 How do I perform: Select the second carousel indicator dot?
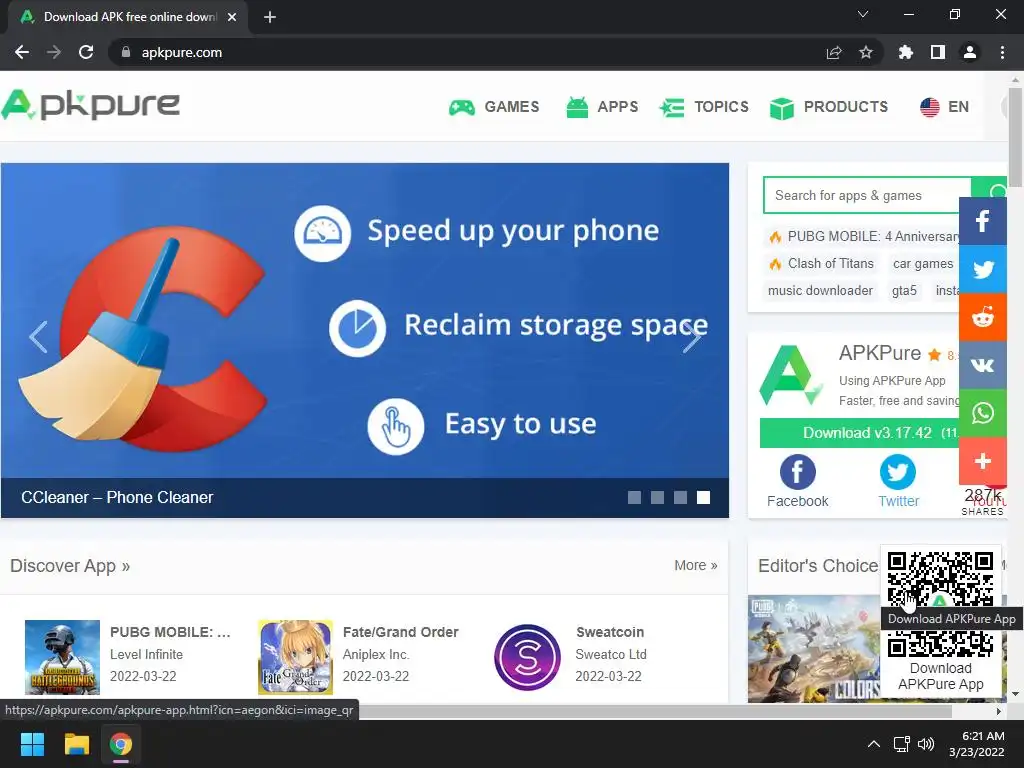pos(658,498)
